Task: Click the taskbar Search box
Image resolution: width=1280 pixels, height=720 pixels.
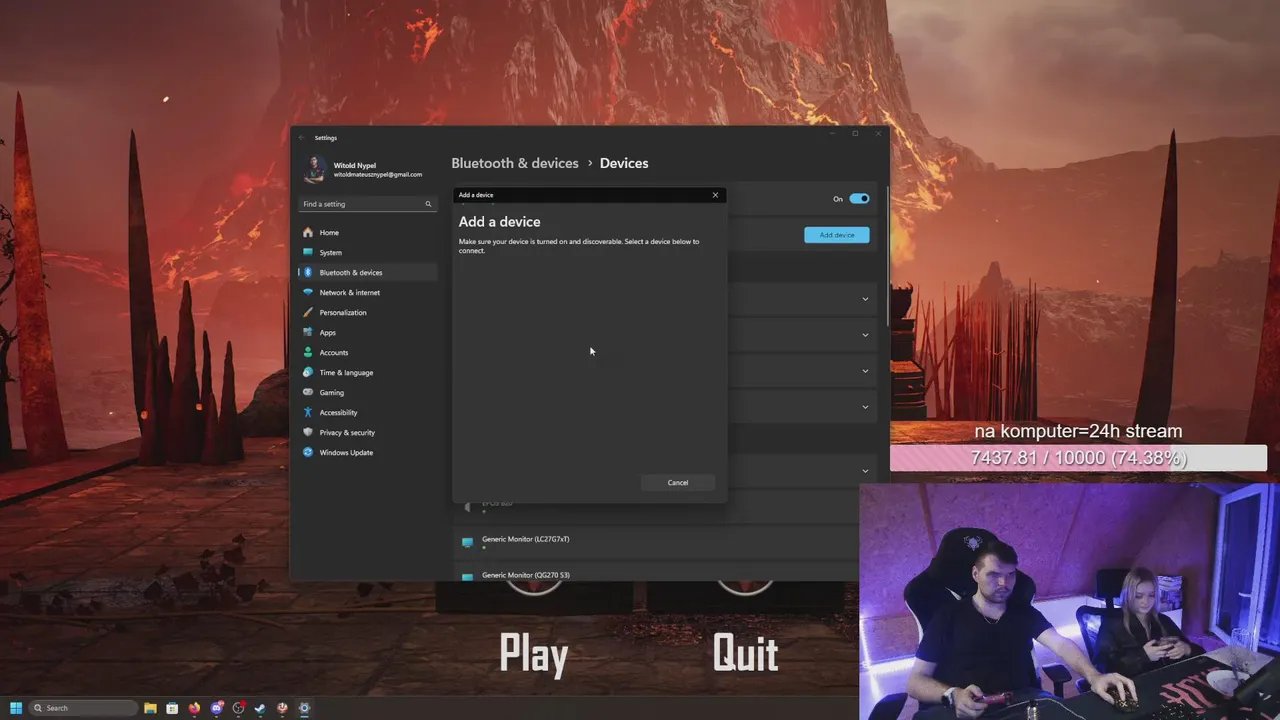Action: tap(83, 708)
